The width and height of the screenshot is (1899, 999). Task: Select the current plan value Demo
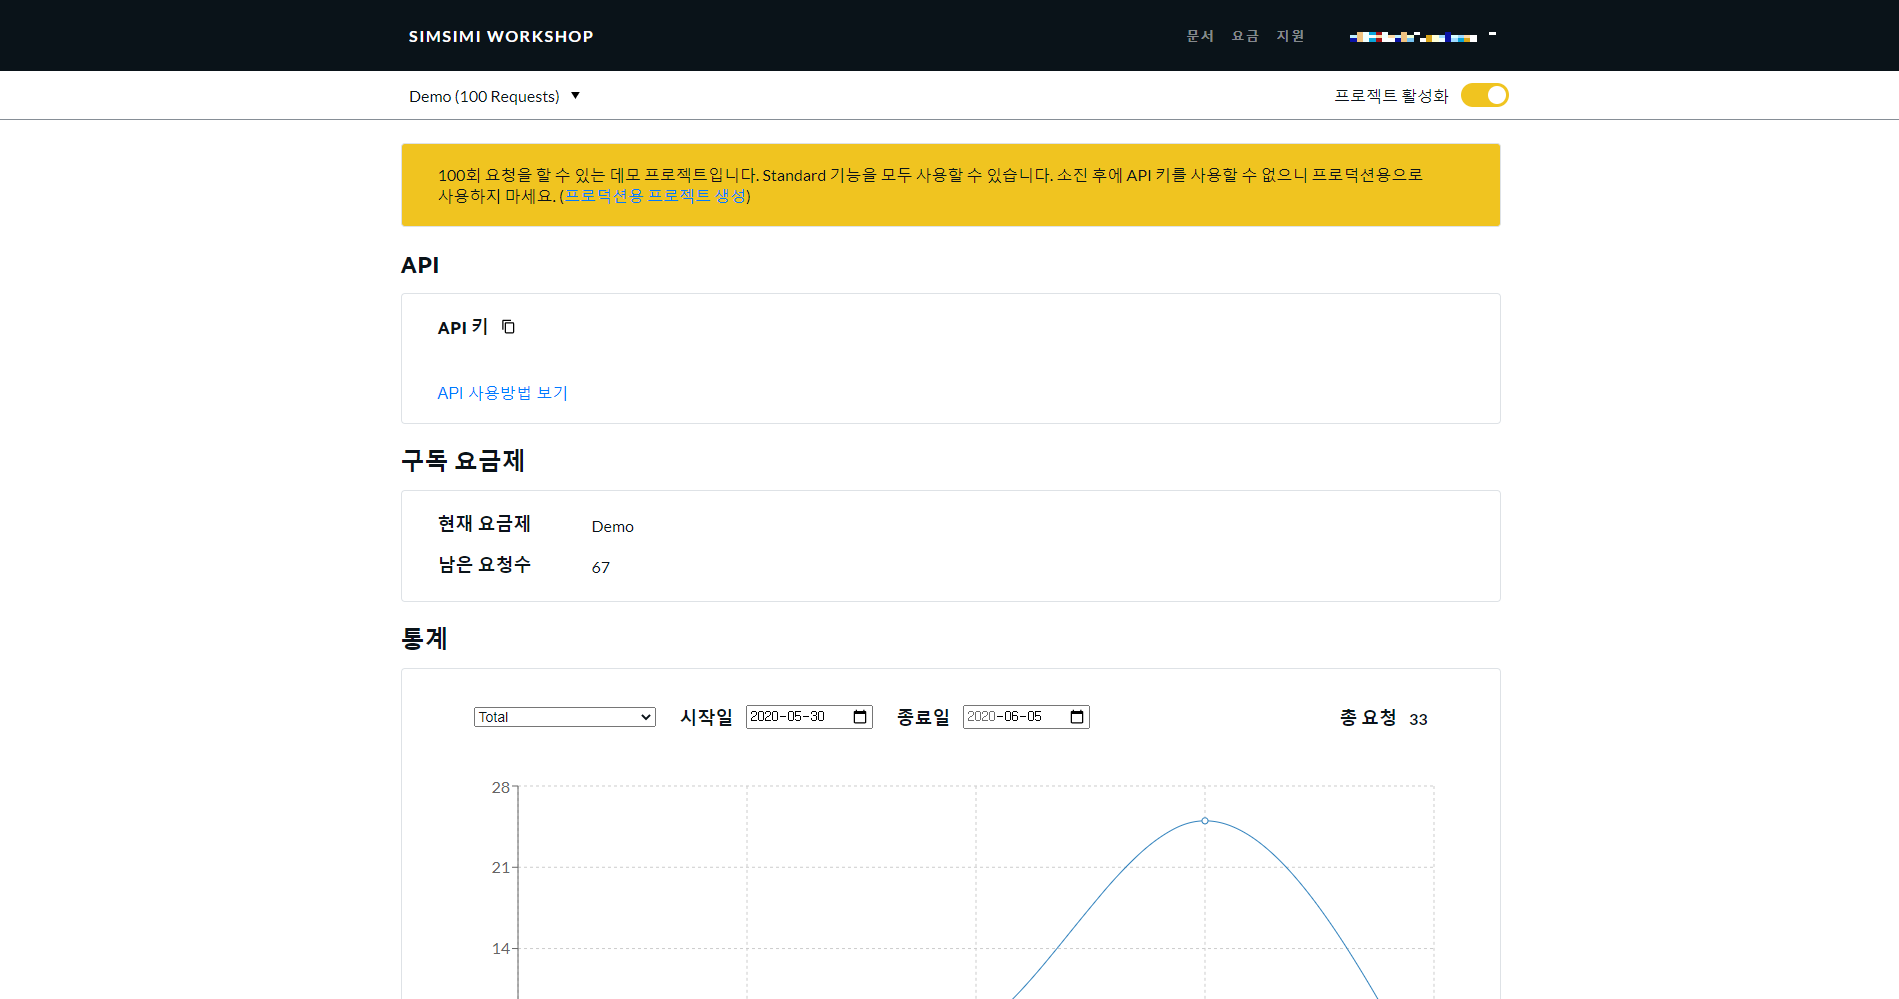(x=612, y=527)
